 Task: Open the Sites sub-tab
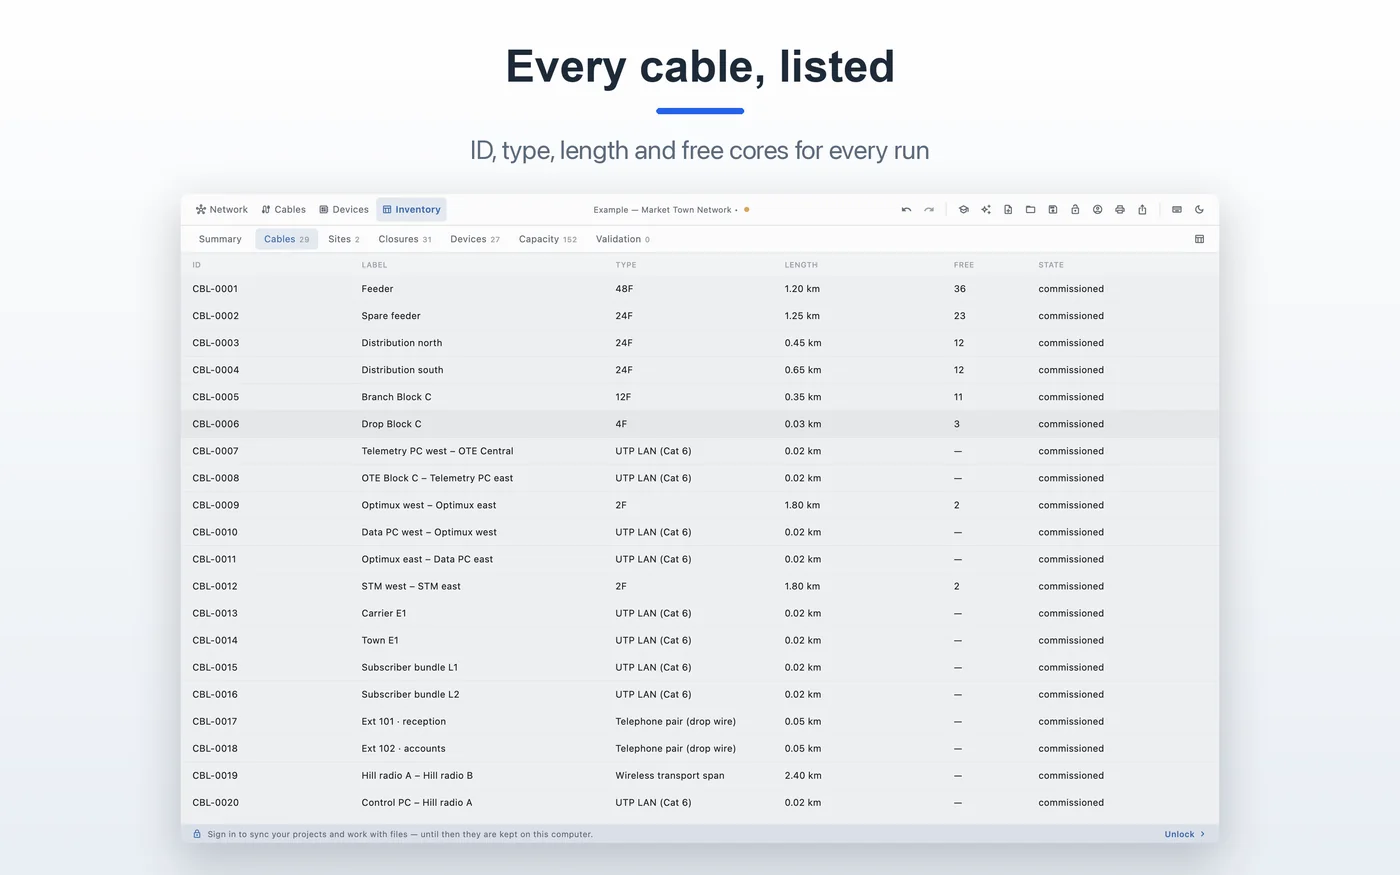(344, 239)
